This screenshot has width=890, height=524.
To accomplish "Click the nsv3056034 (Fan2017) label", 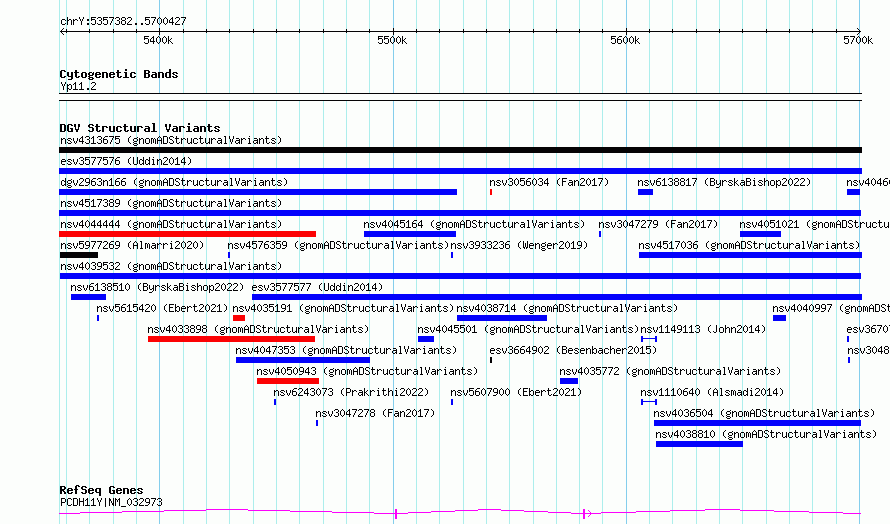I will (549, 182).
